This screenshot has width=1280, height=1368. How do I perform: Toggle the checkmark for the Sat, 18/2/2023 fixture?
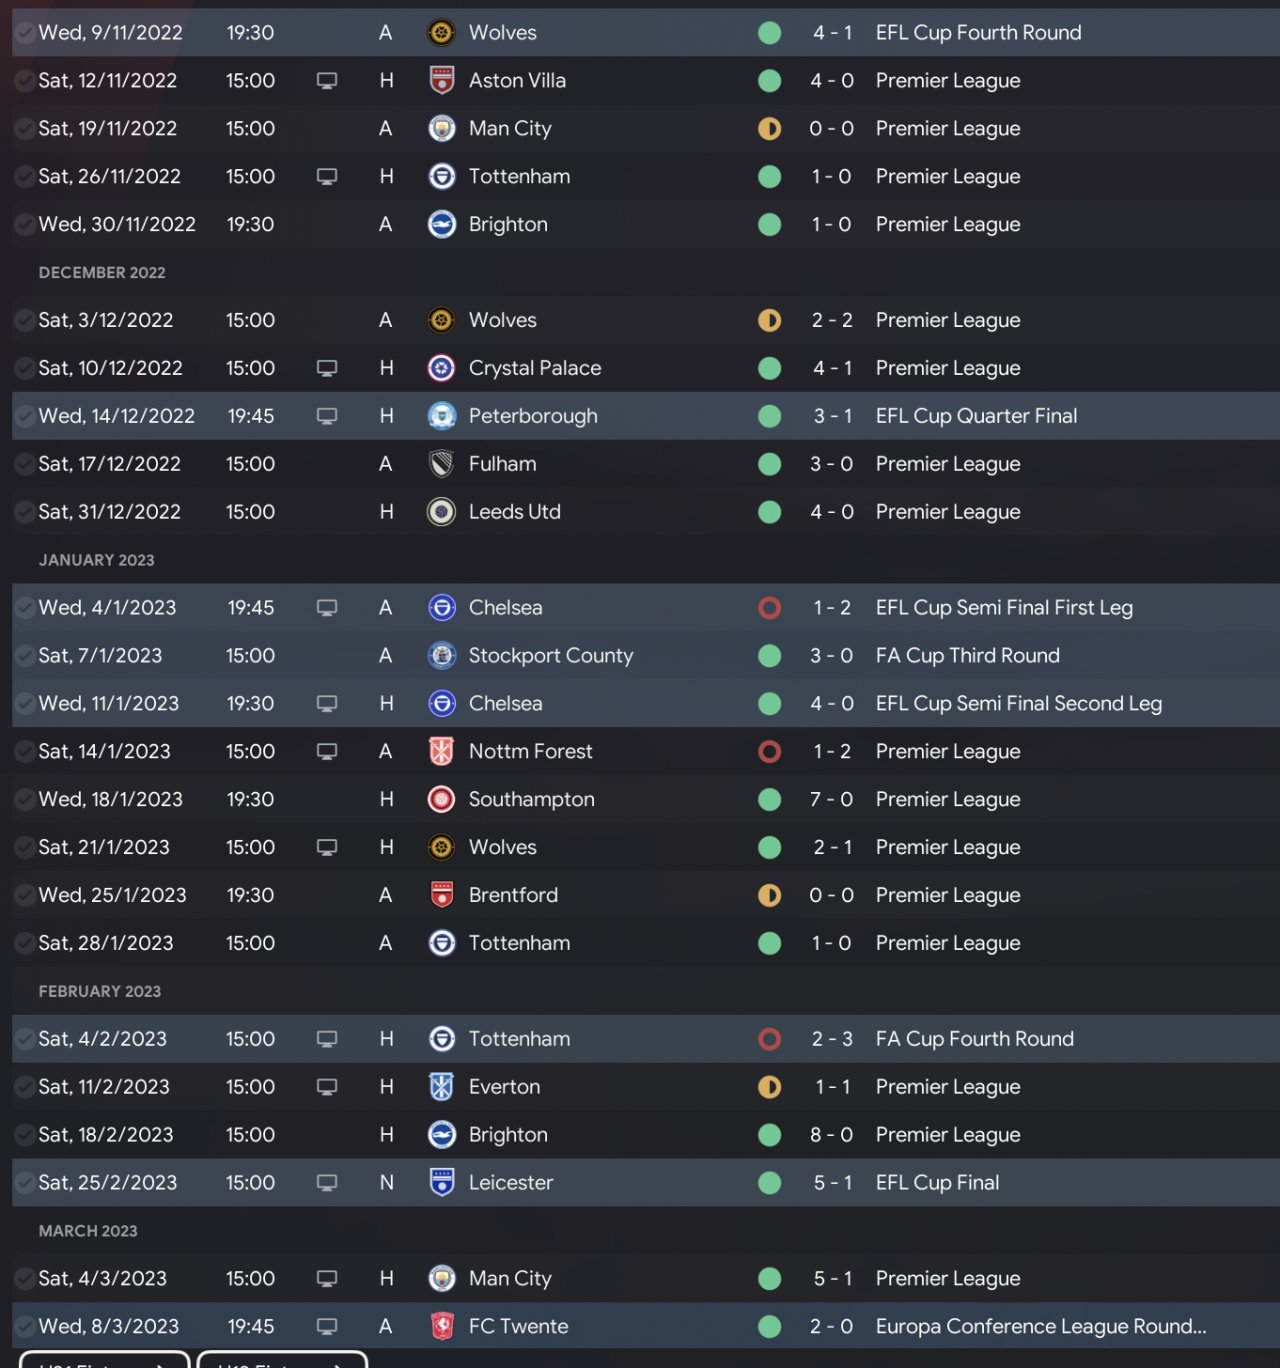[x=24, y=1135]
